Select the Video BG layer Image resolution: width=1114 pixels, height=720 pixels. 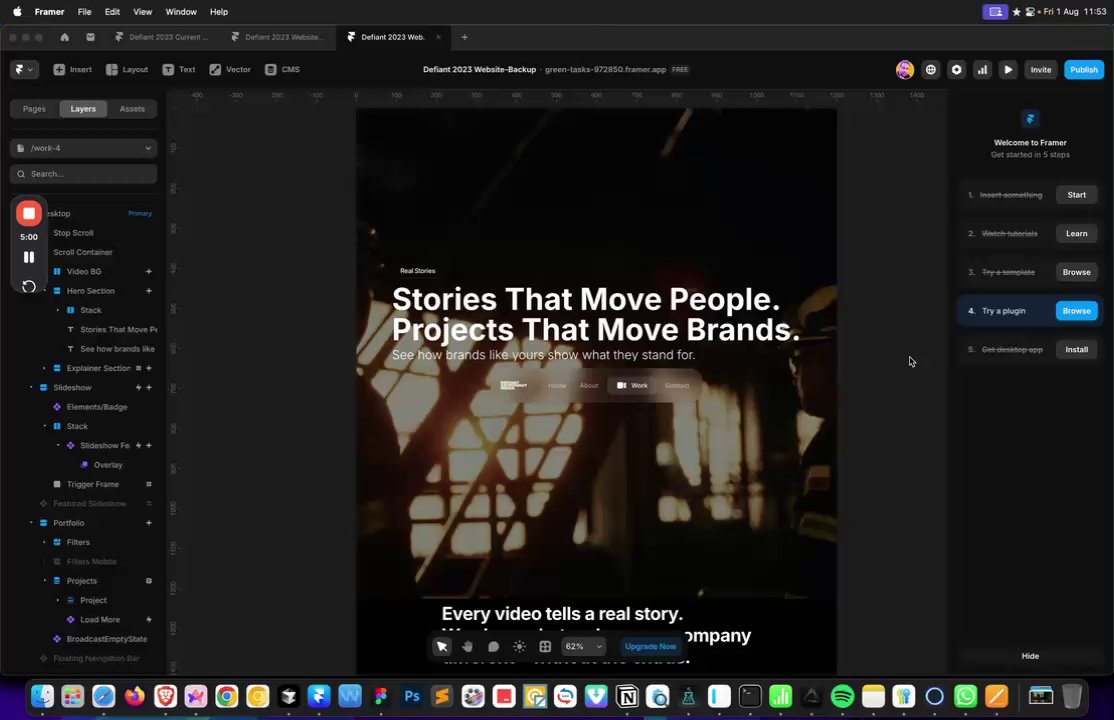[x=84, y=272]
